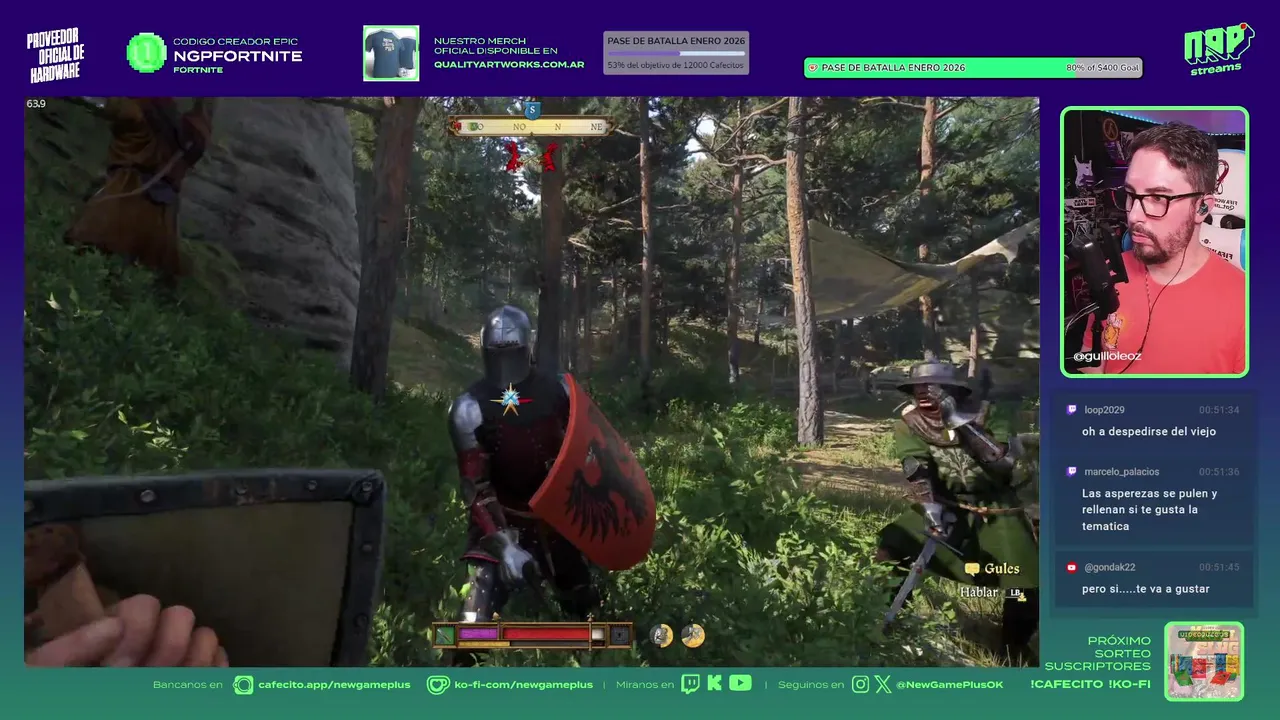Click the LB button prompt next to Hablar
This screenshot has height=720, width=1280.
coord(1017,593)
